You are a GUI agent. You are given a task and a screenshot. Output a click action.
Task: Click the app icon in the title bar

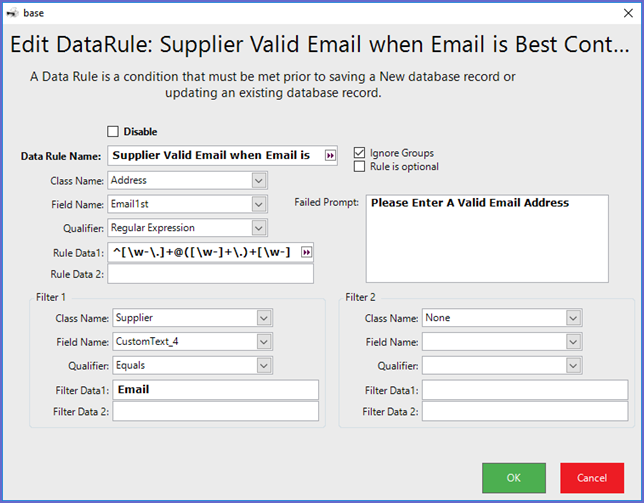point(12,13)
